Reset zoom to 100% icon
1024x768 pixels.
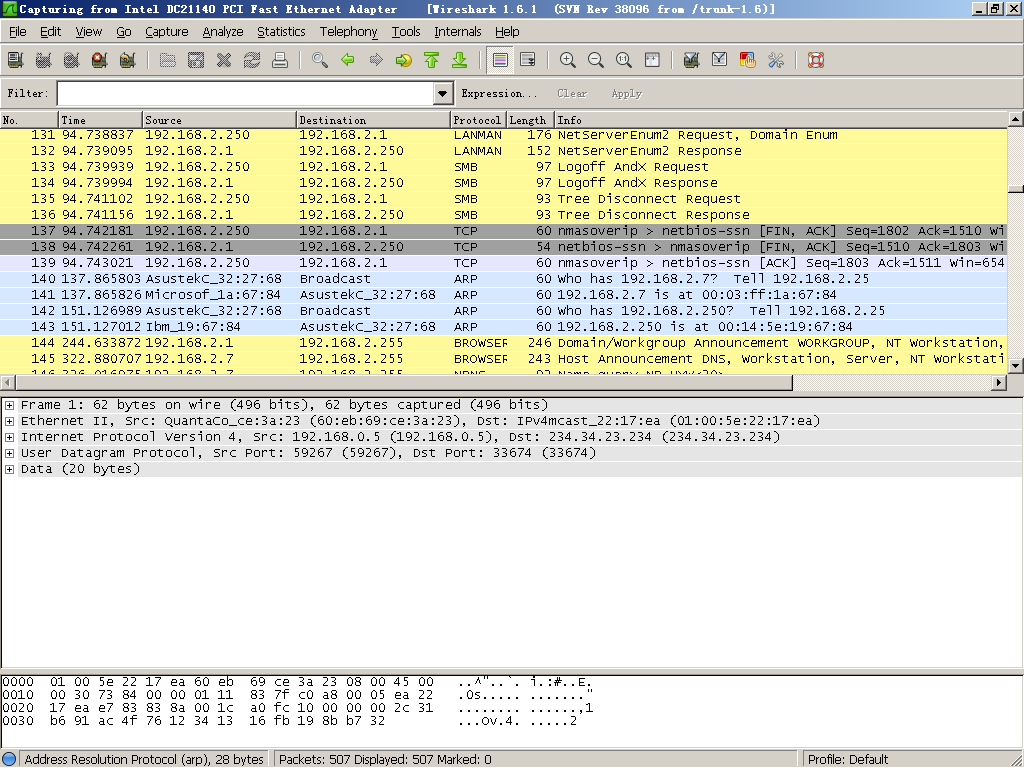(624, 60)
